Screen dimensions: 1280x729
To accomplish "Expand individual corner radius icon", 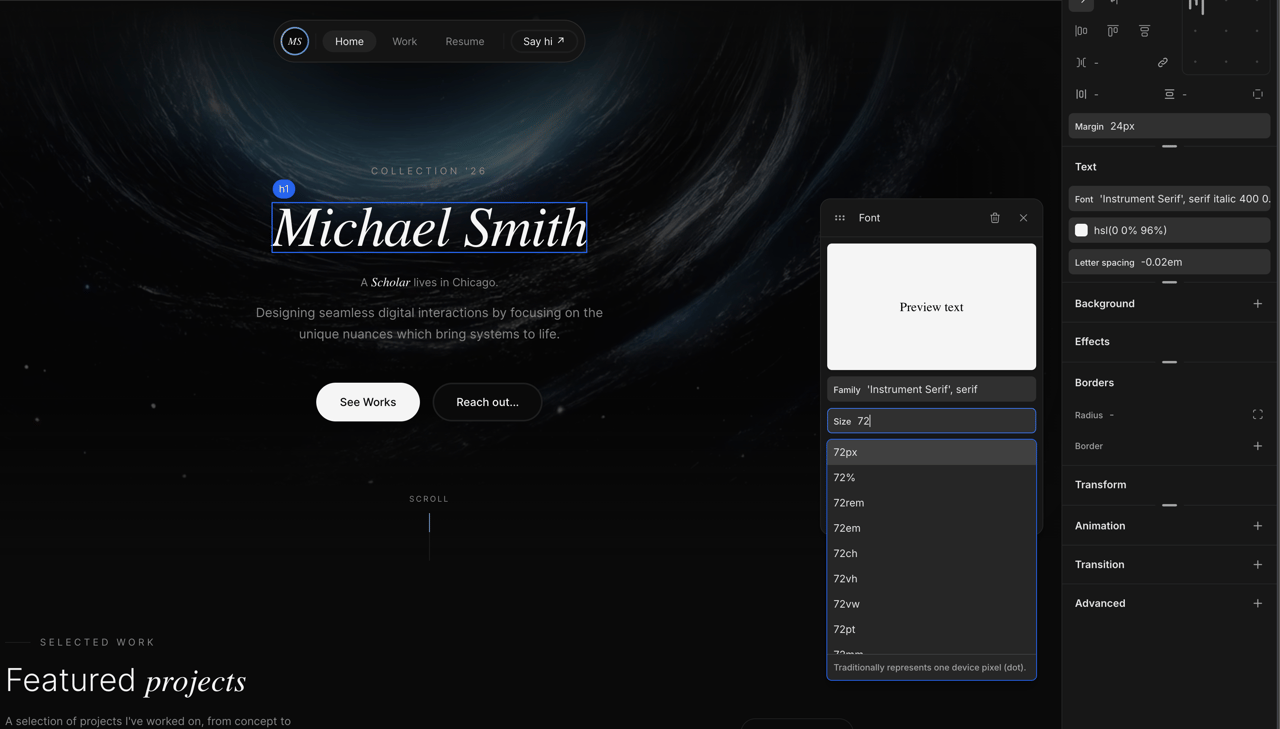I will [x=1257, y=415].
